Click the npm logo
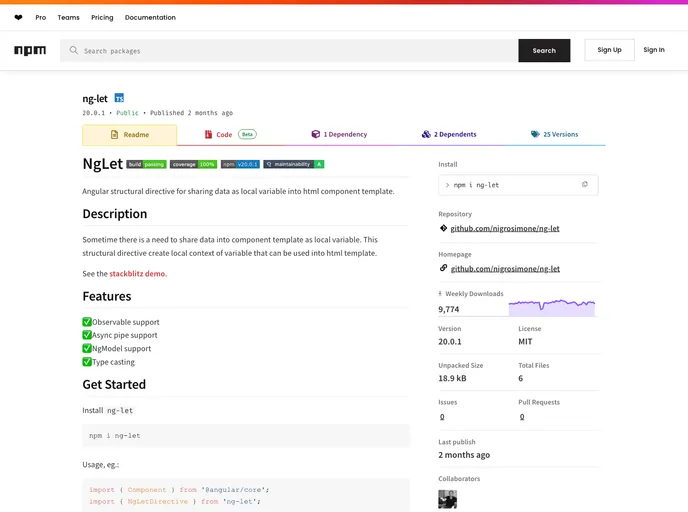The width and height of the screenshot is (688, 512). (30, 50)
